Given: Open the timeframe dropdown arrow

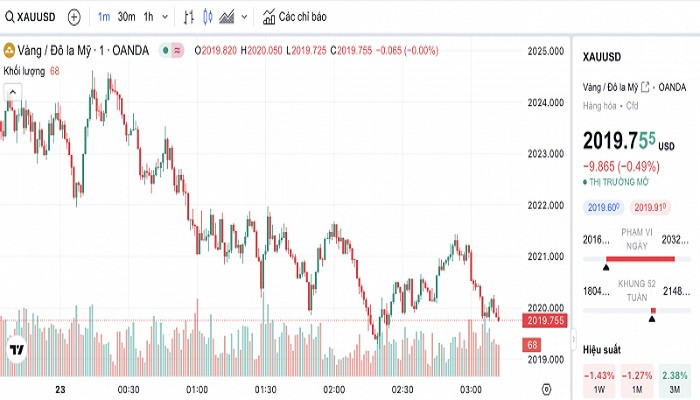Looking at the screenshot, I should tap(165, 17).
